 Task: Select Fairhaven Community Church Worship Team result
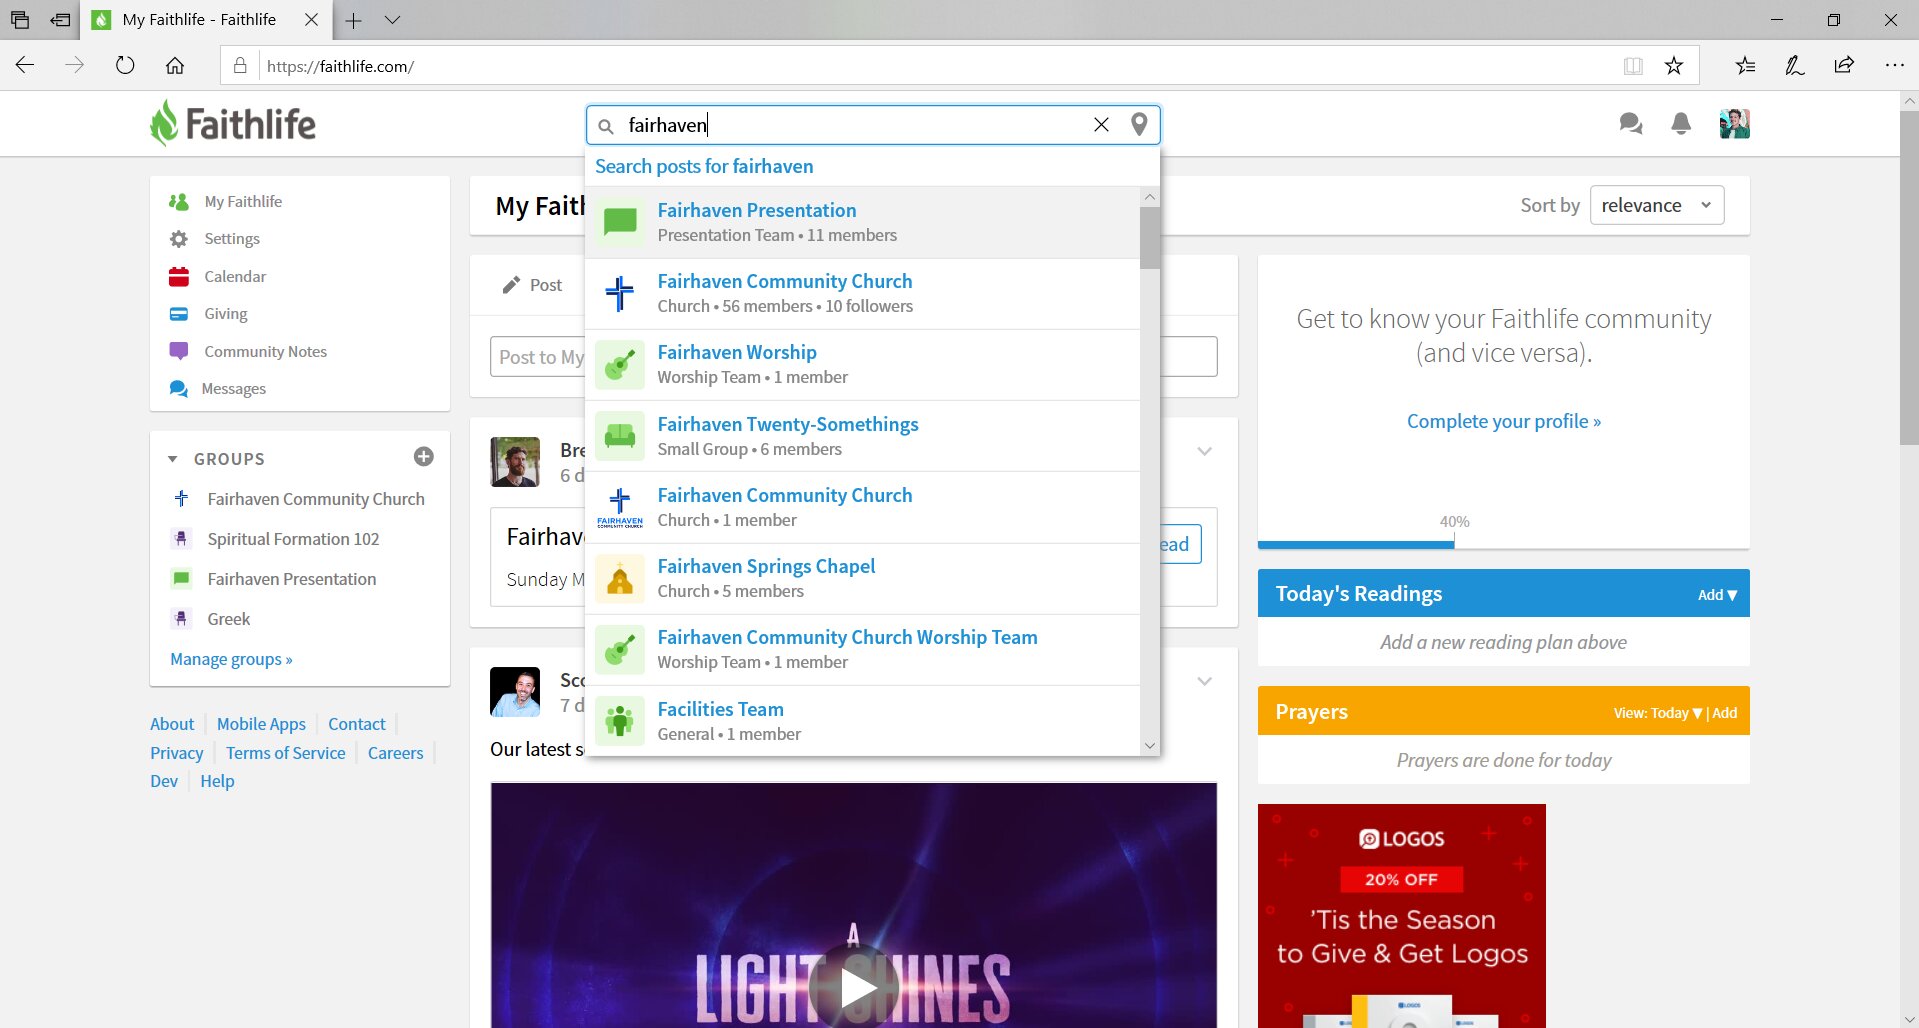click(863, 649)
